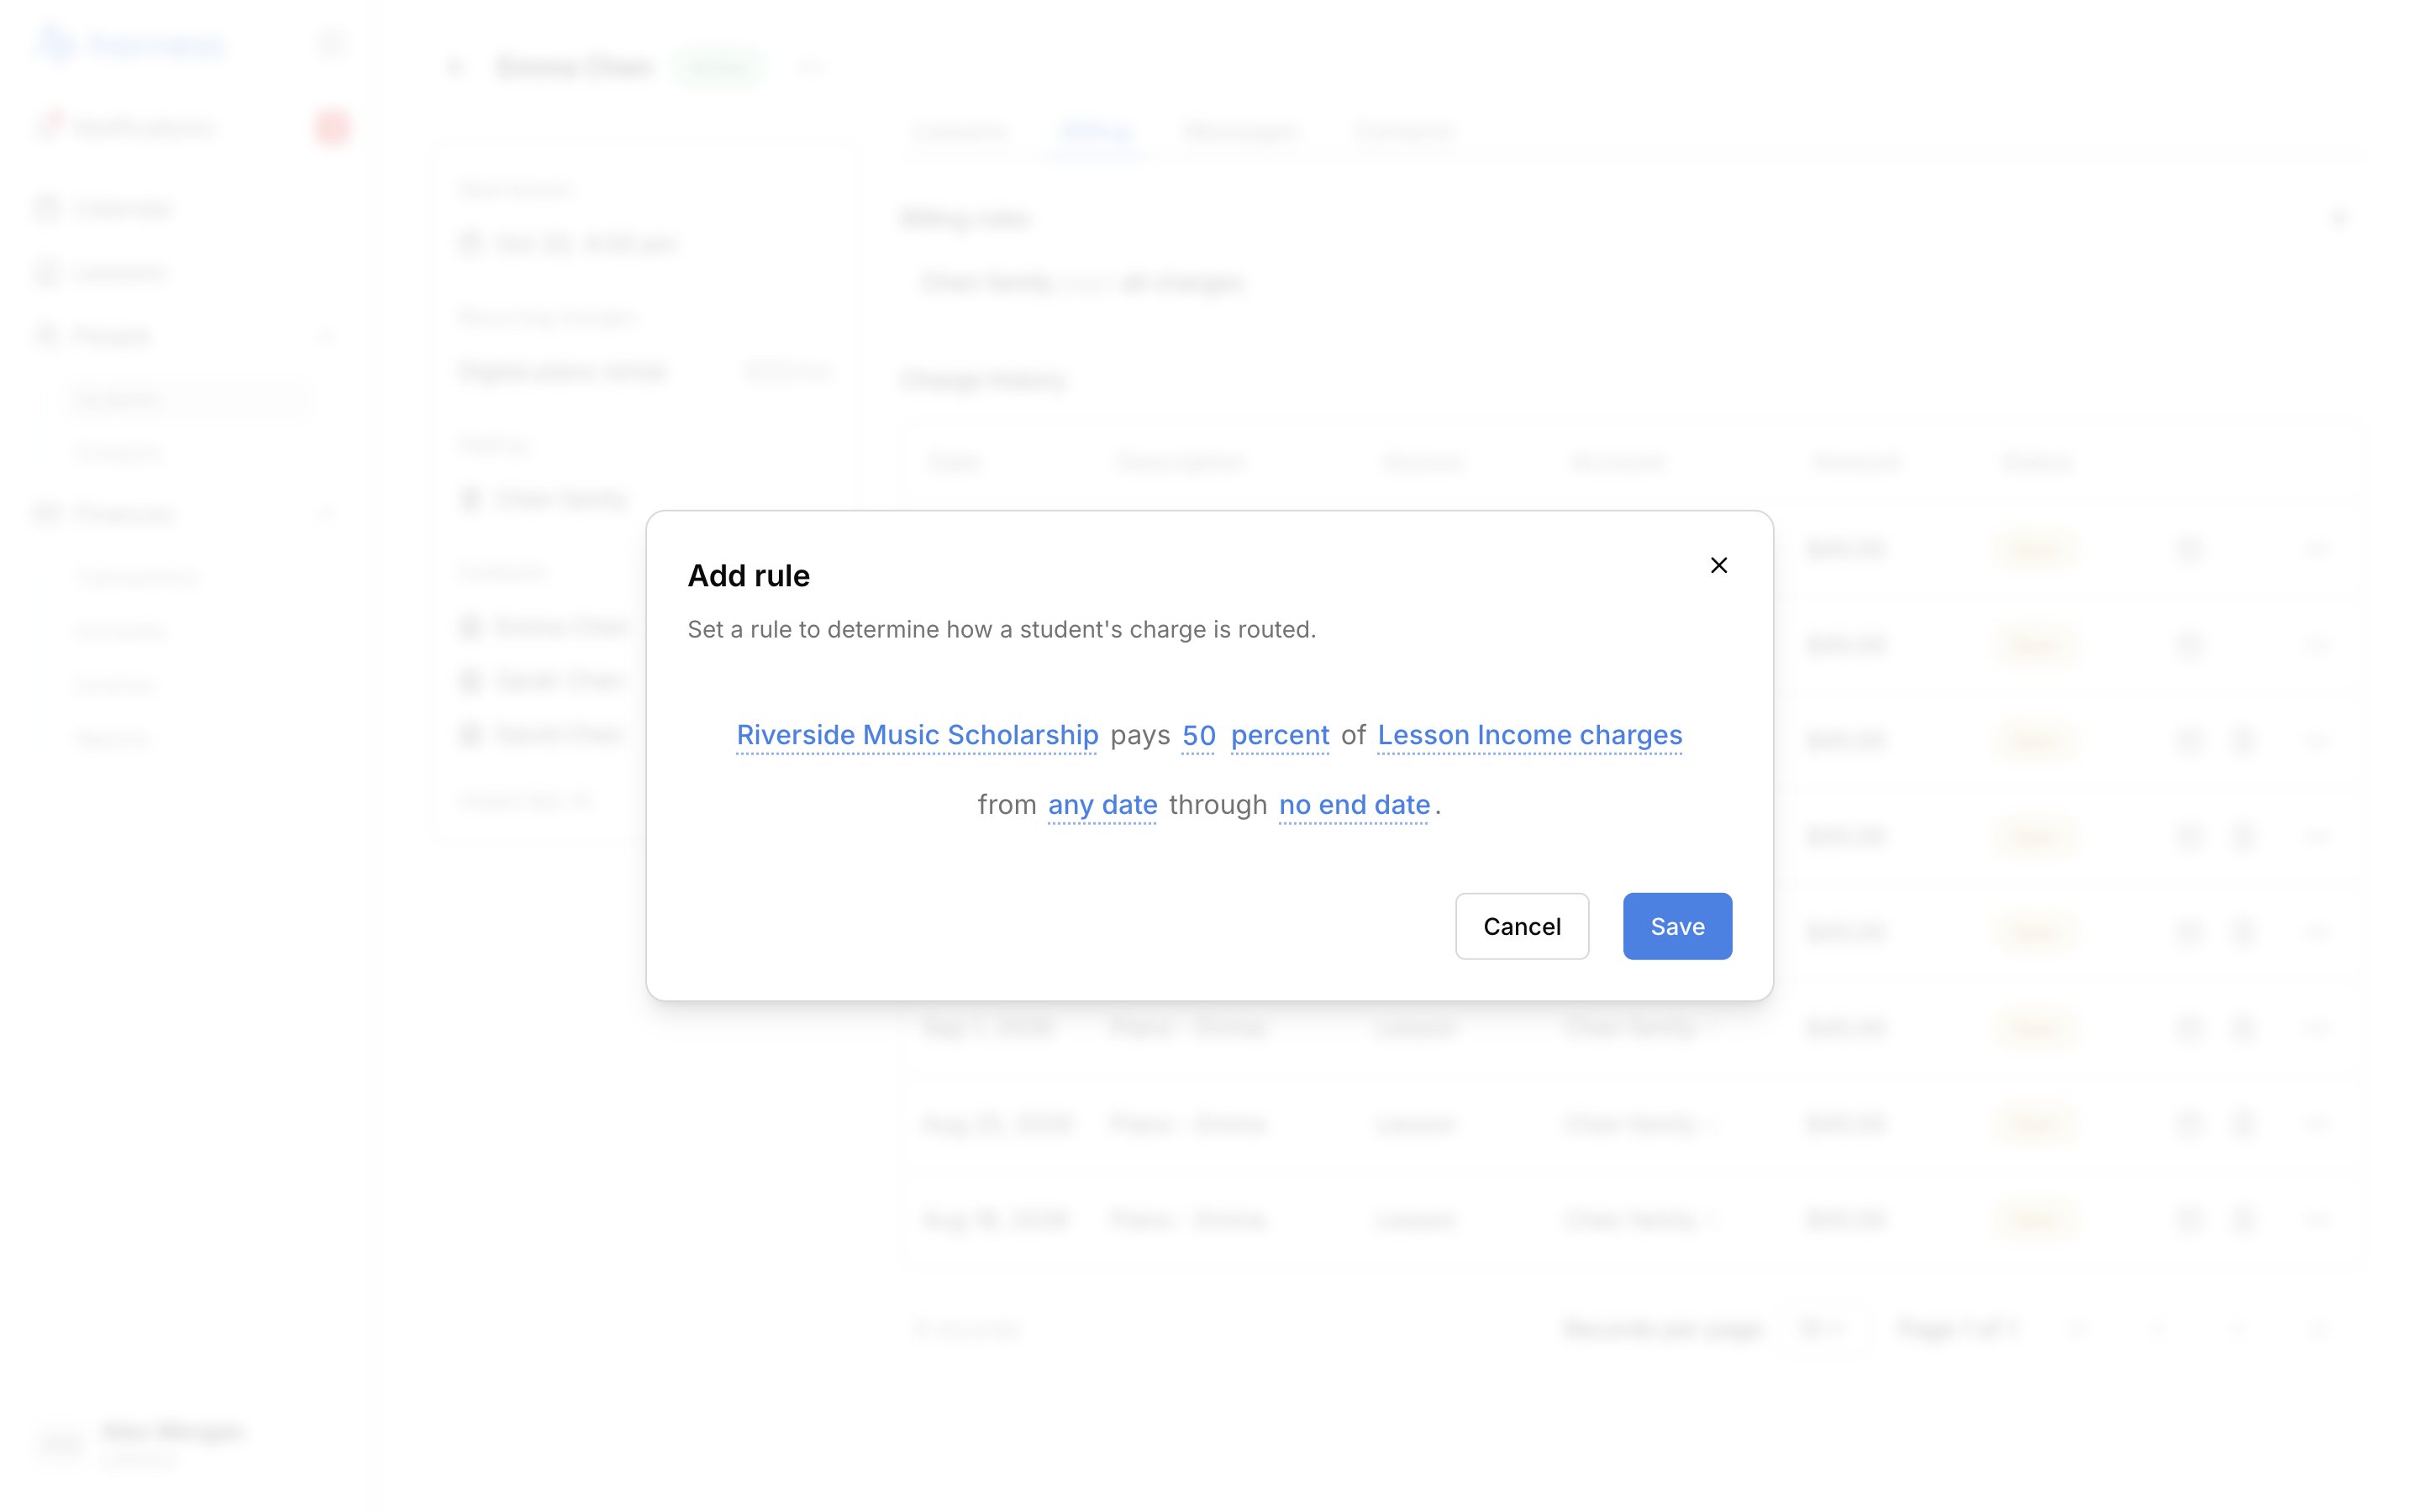Open the Lesson Income charges selector
Image resolution: width=2420 pixels, height=1512 pixels.
(x=1529, y=735)
